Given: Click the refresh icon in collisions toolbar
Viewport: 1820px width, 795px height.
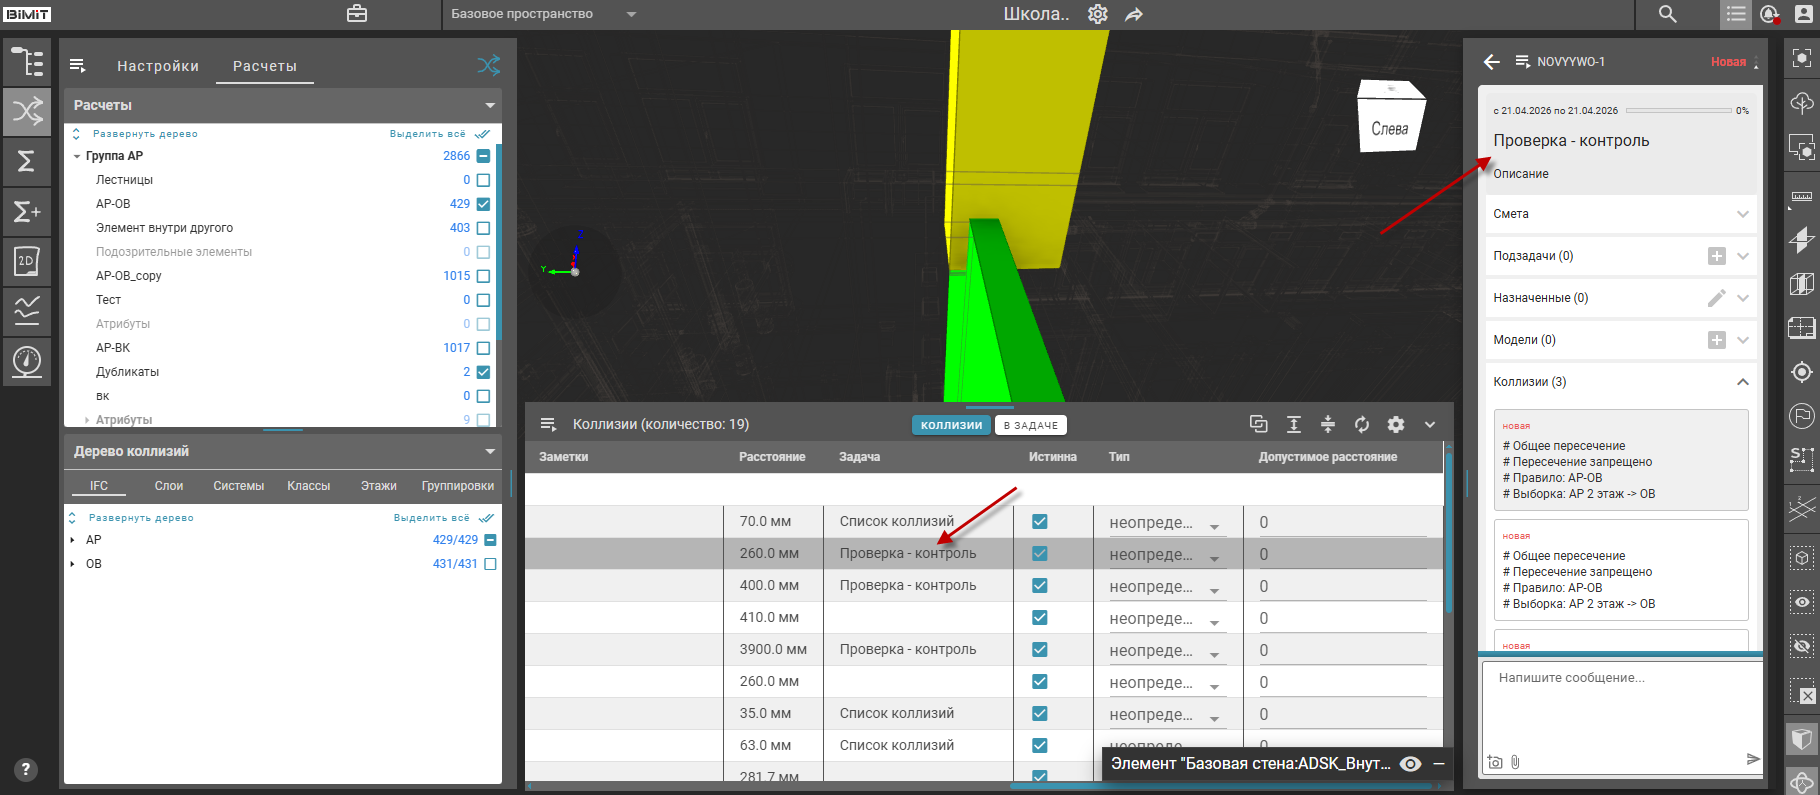Looking at the screenshot, I should point(1362,424).
